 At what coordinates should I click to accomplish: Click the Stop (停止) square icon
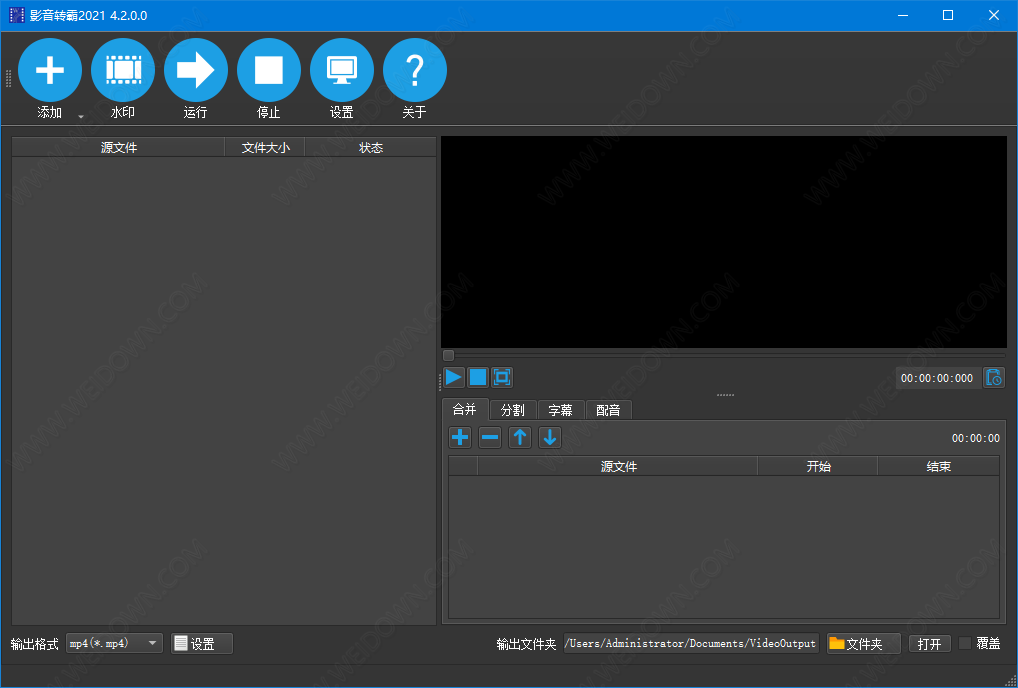[269, 70]
